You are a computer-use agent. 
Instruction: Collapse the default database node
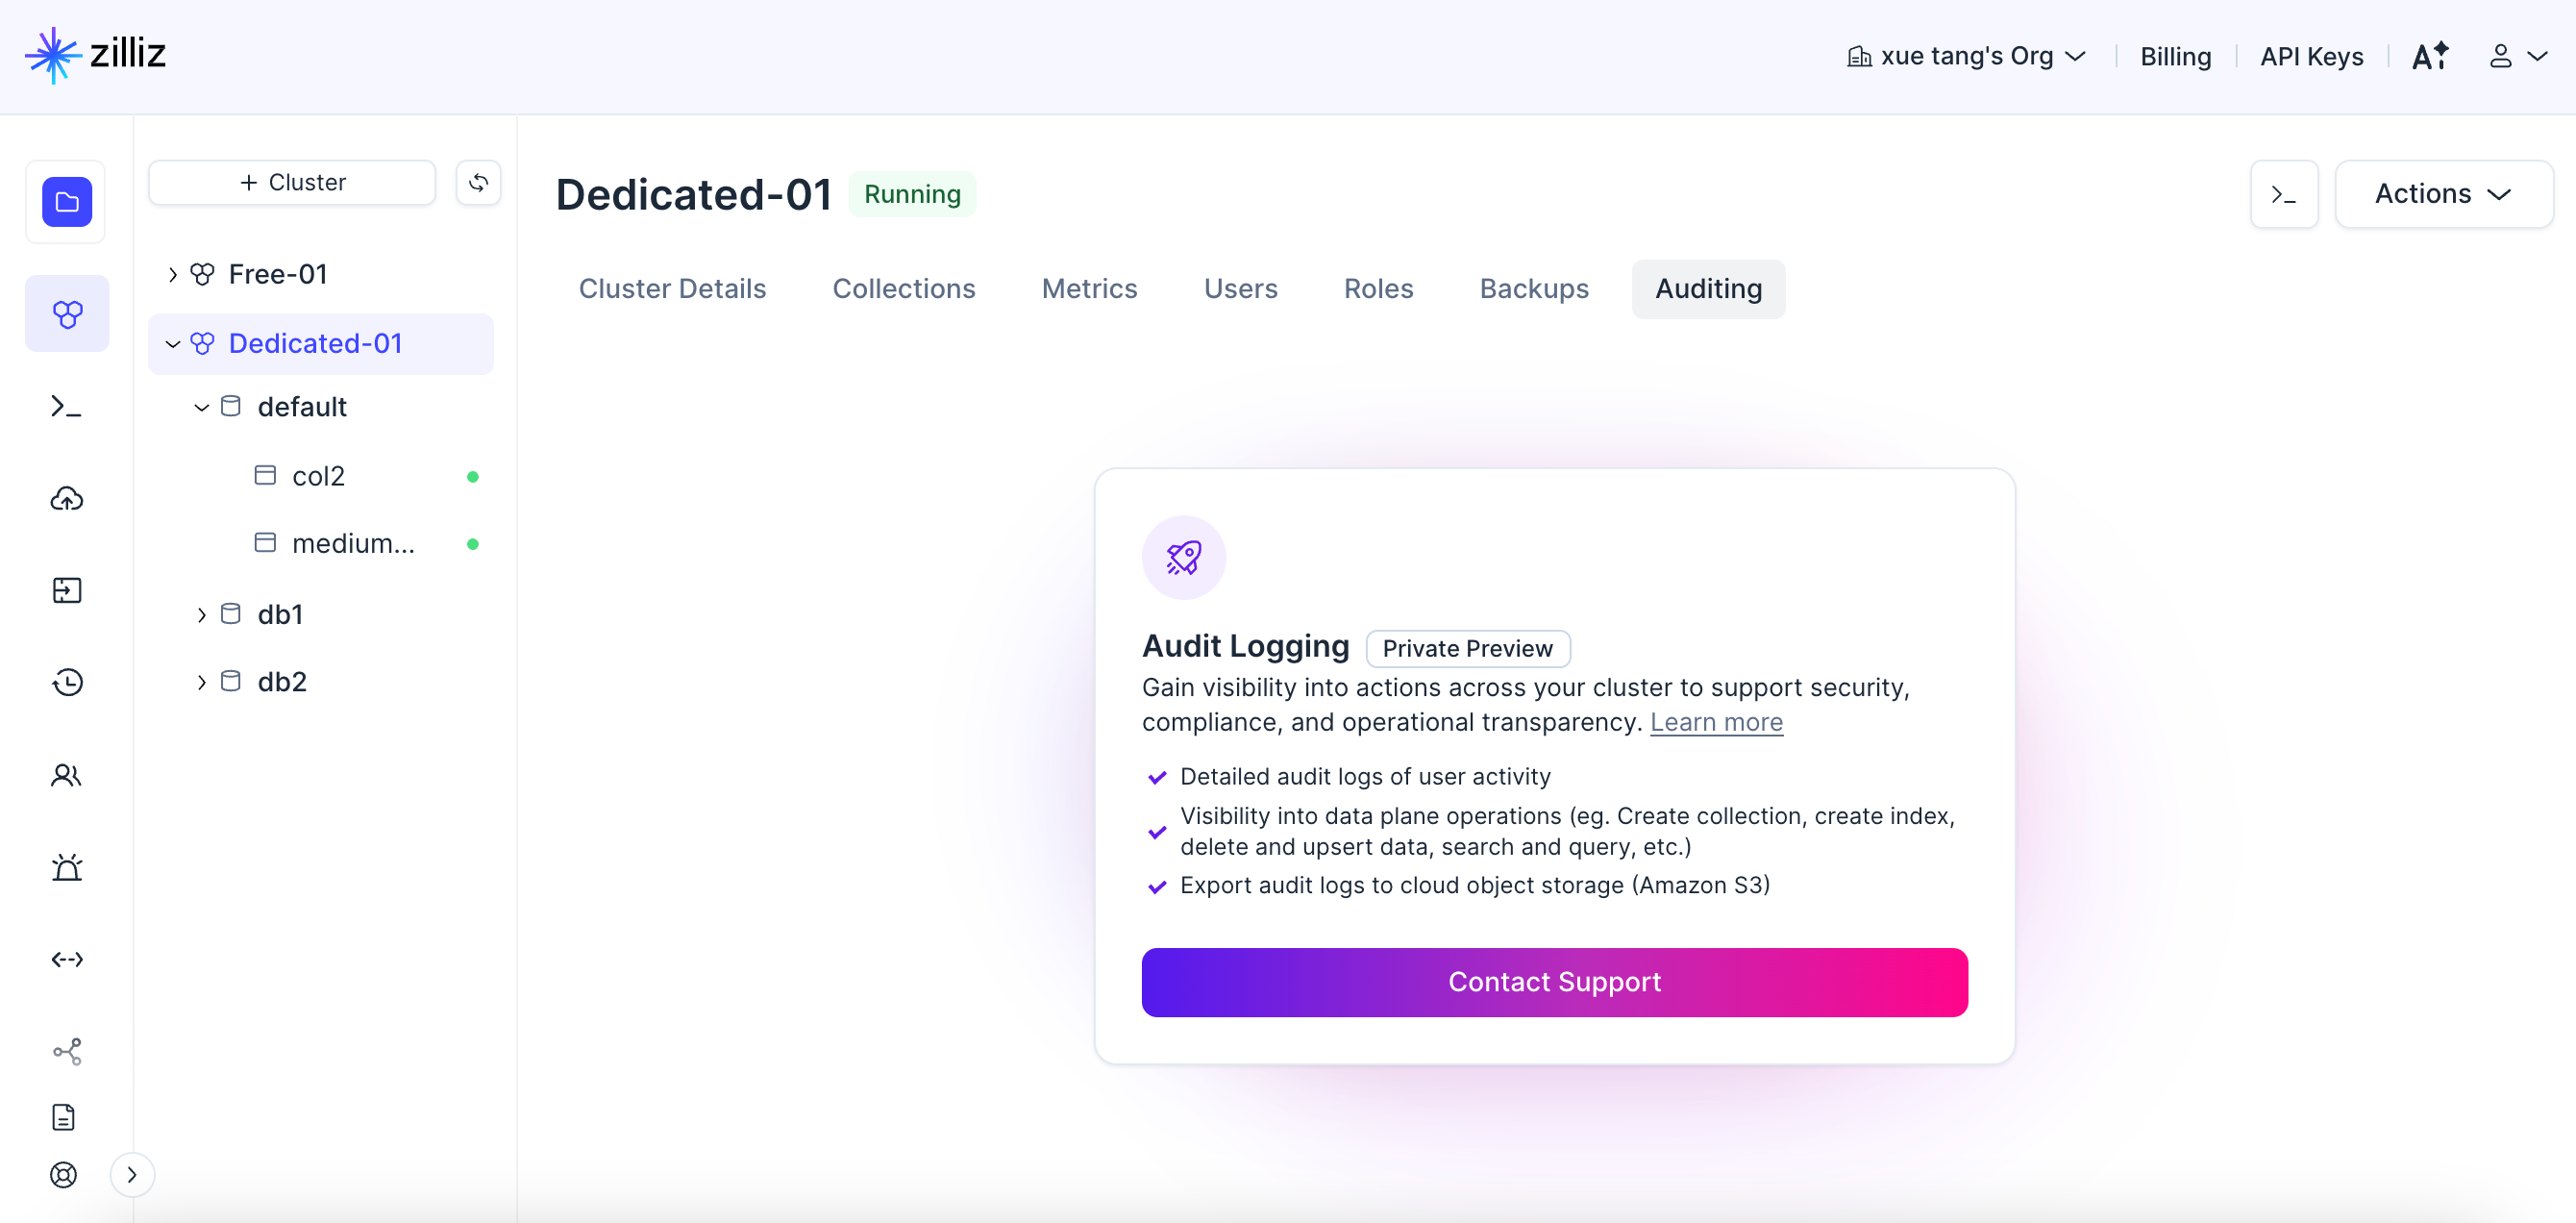201,407
